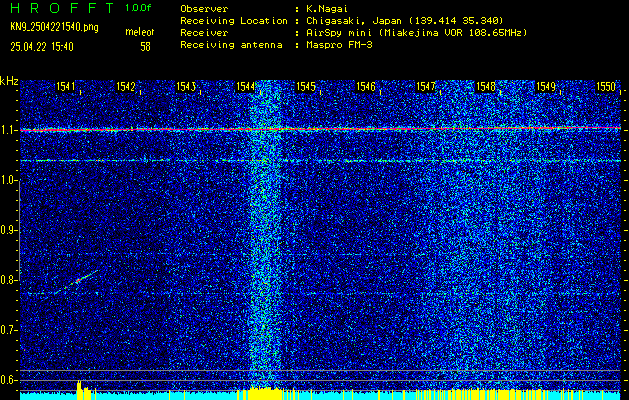Click the date stamp 25.04.22 15:40
Viewport: 629px width, 400px height.
[42, 47]
